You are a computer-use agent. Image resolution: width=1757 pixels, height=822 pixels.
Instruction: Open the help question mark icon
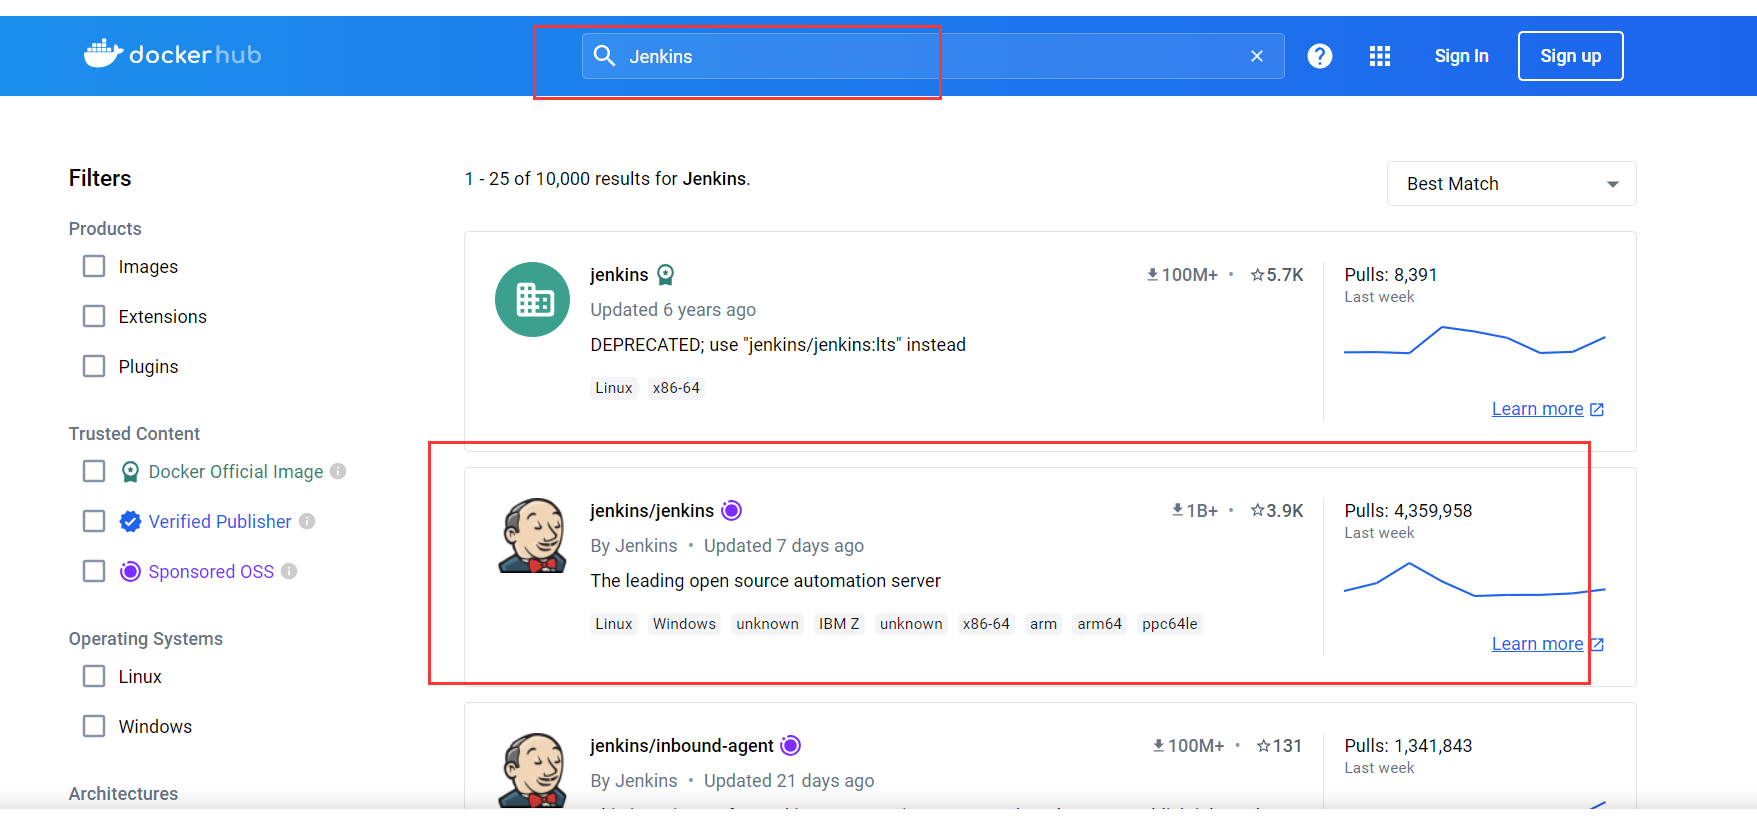1320,56
